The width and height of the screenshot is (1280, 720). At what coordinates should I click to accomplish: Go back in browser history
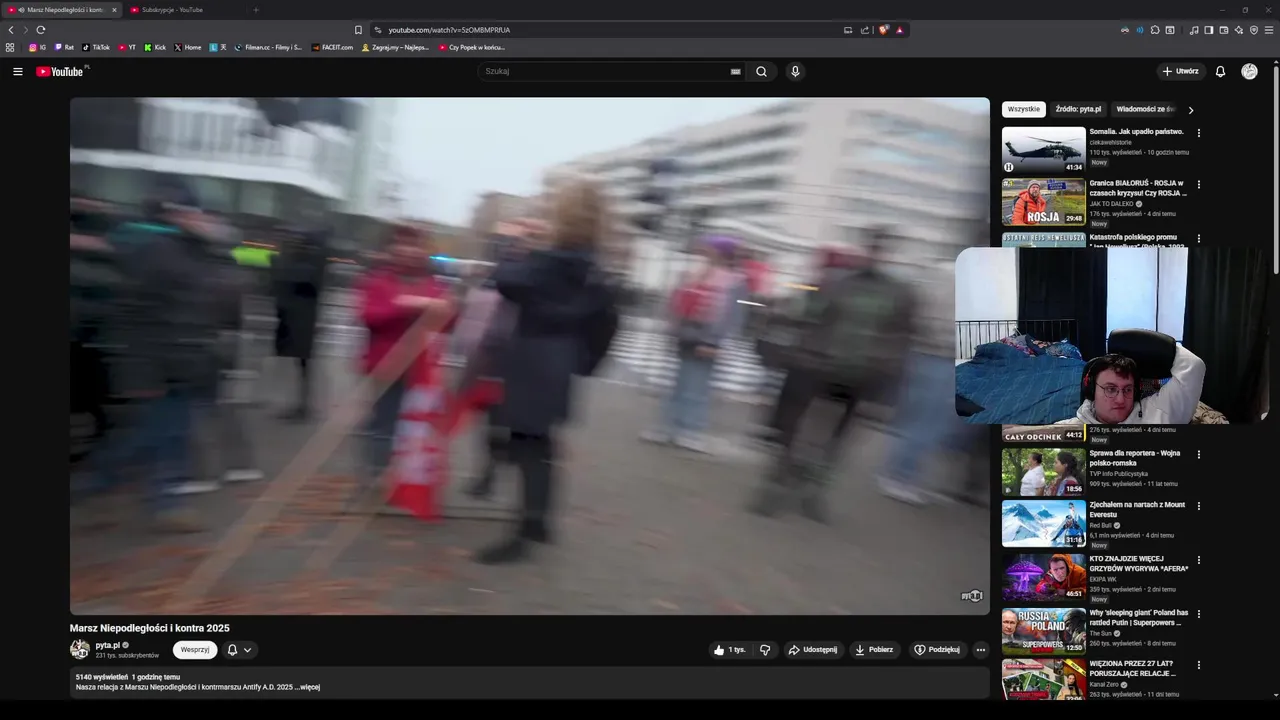pyautogui.click(x=11, y=30)
